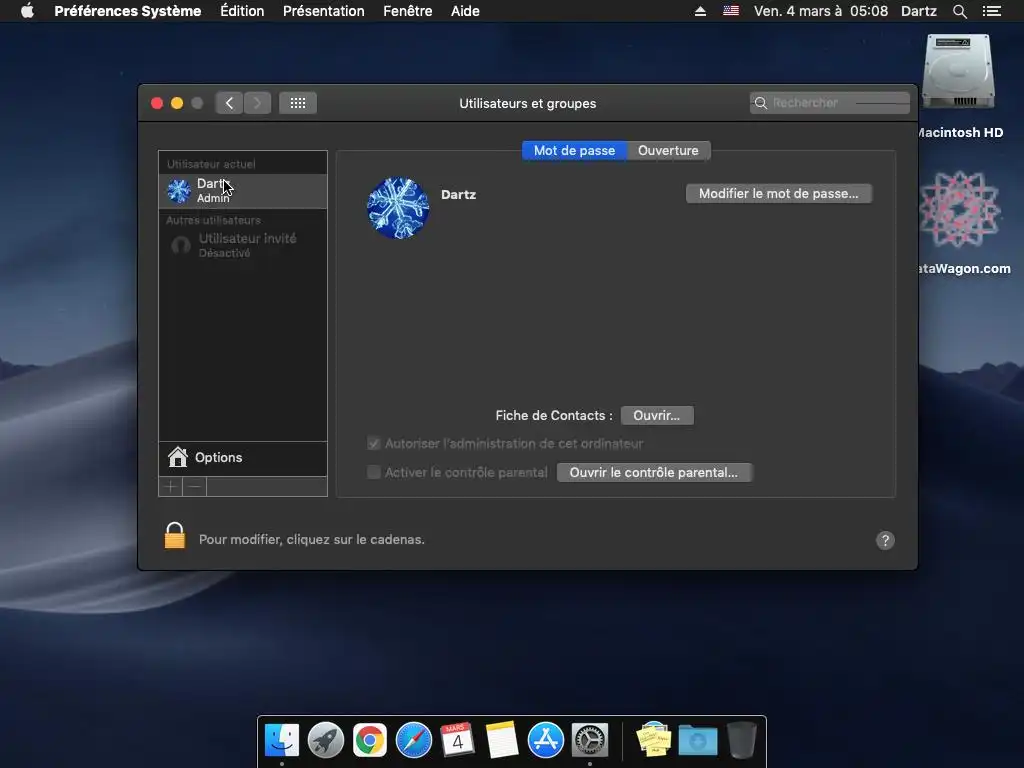Viewport: 1024px width, 768px height.
Task: Click Modifier le mot de passe button
Action: click(x=778, y=193)
